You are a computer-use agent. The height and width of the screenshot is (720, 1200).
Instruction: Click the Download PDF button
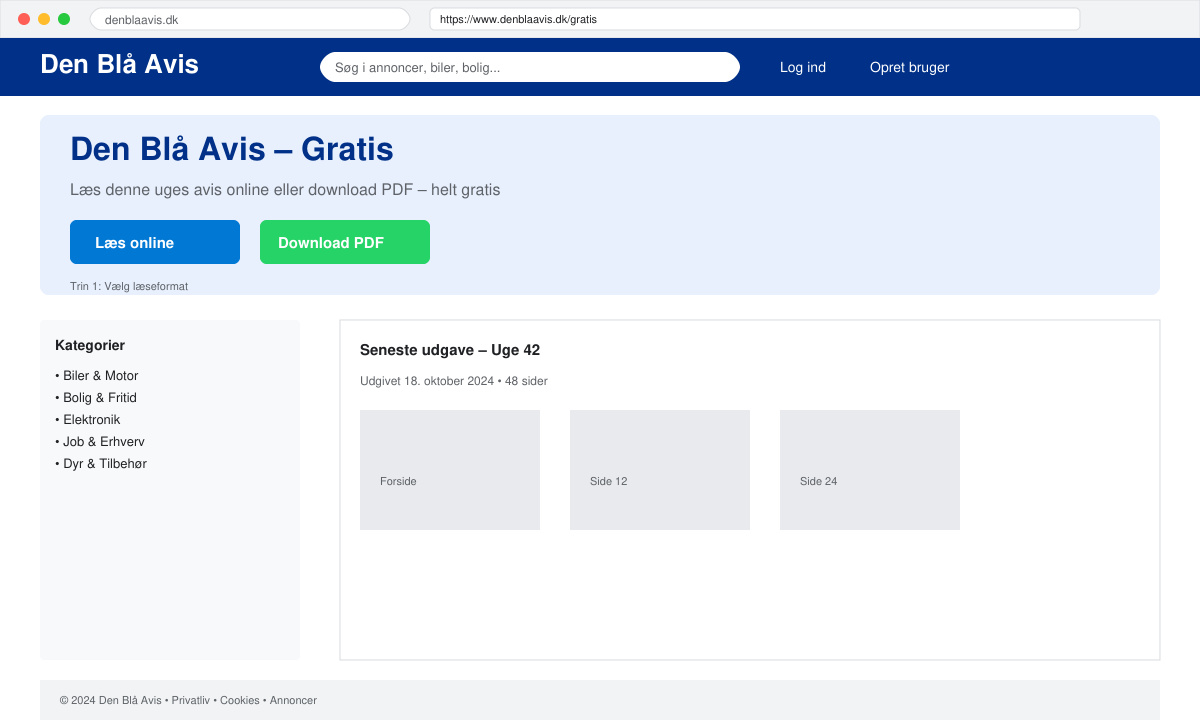click(345, 242)
